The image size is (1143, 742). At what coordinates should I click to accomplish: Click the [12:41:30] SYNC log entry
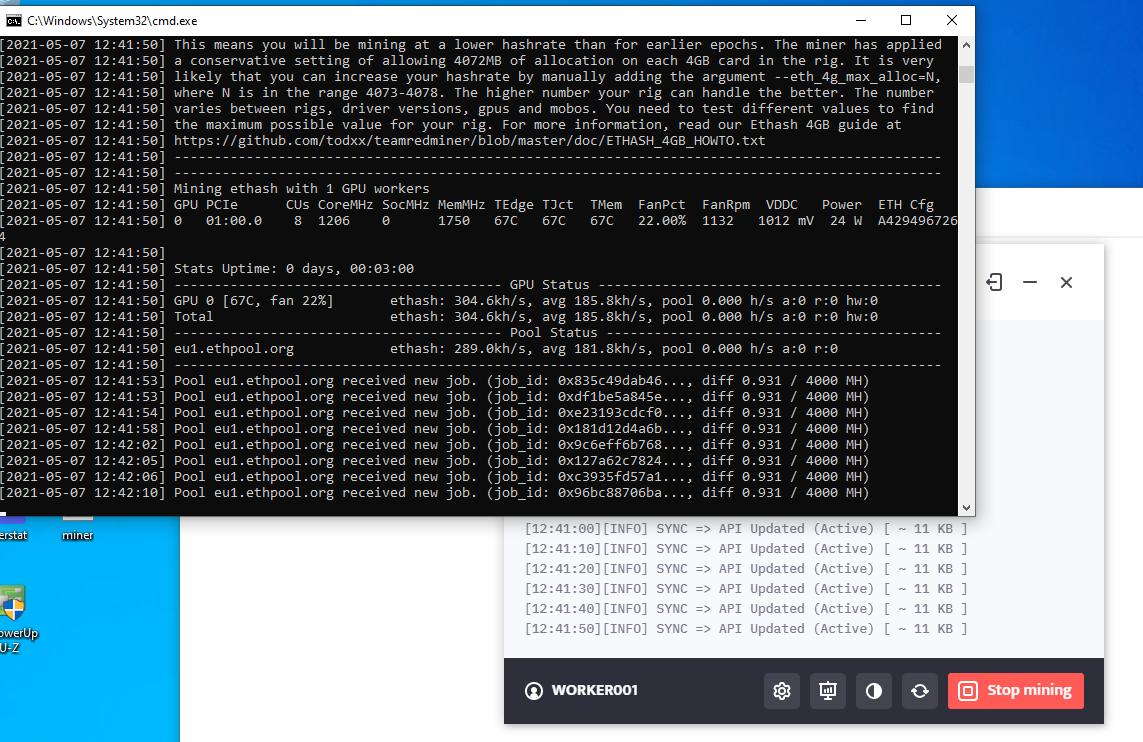pyautogui.click(x=746, y=589)
